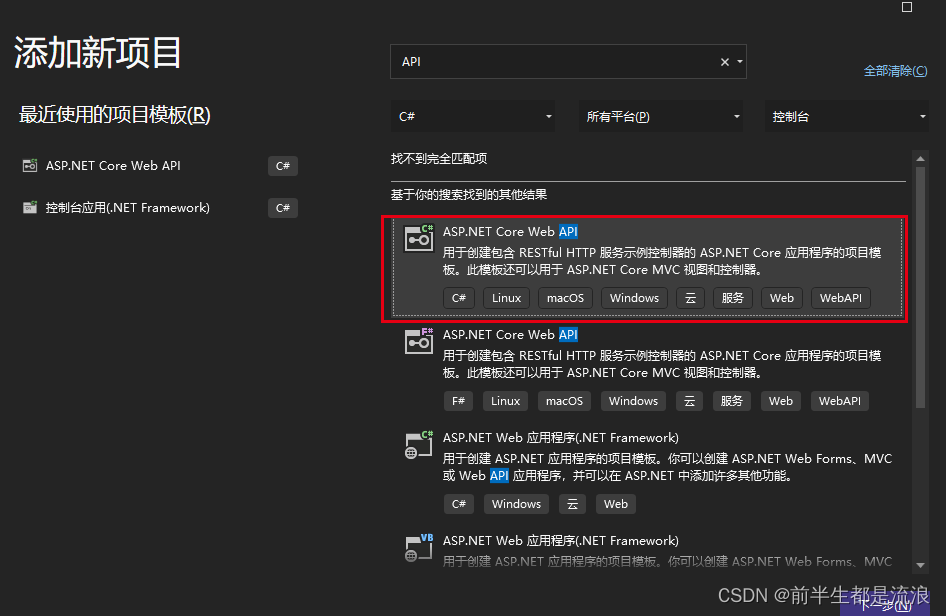Click 云 tag on the C# Web API template
This screenshot has height=616, width=946.
point(690,298)
